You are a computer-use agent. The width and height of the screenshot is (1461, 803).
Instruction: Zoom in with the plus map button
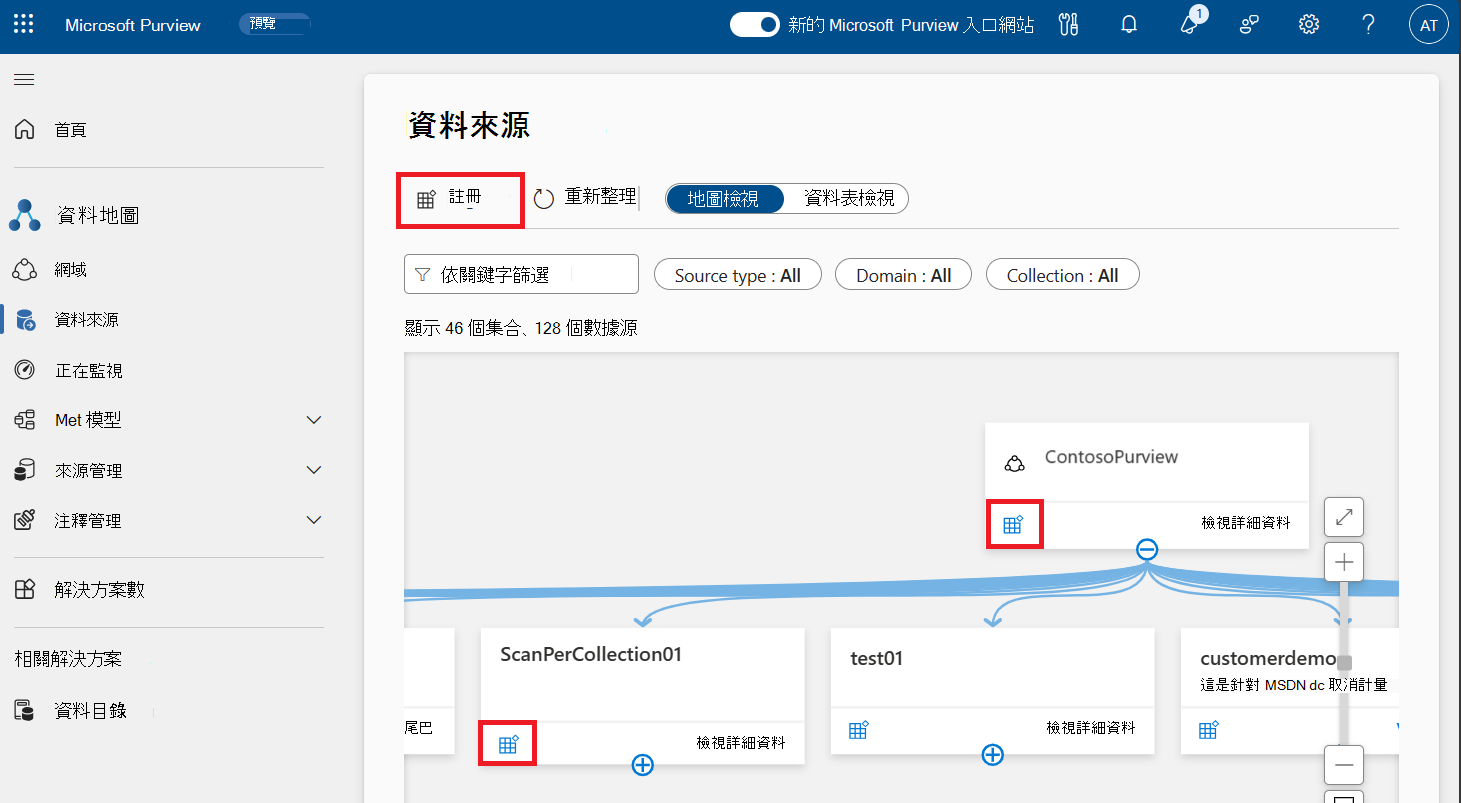point(1344,562)
